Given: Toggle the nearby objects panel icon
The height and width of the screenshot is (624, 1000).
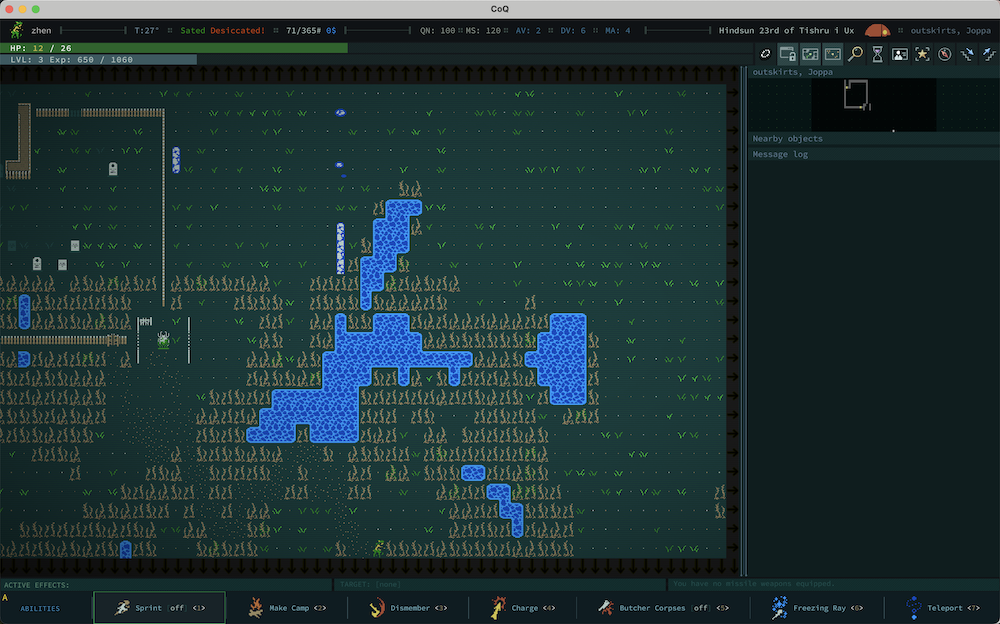Looking at the screenshot, I should pos(832,54).
